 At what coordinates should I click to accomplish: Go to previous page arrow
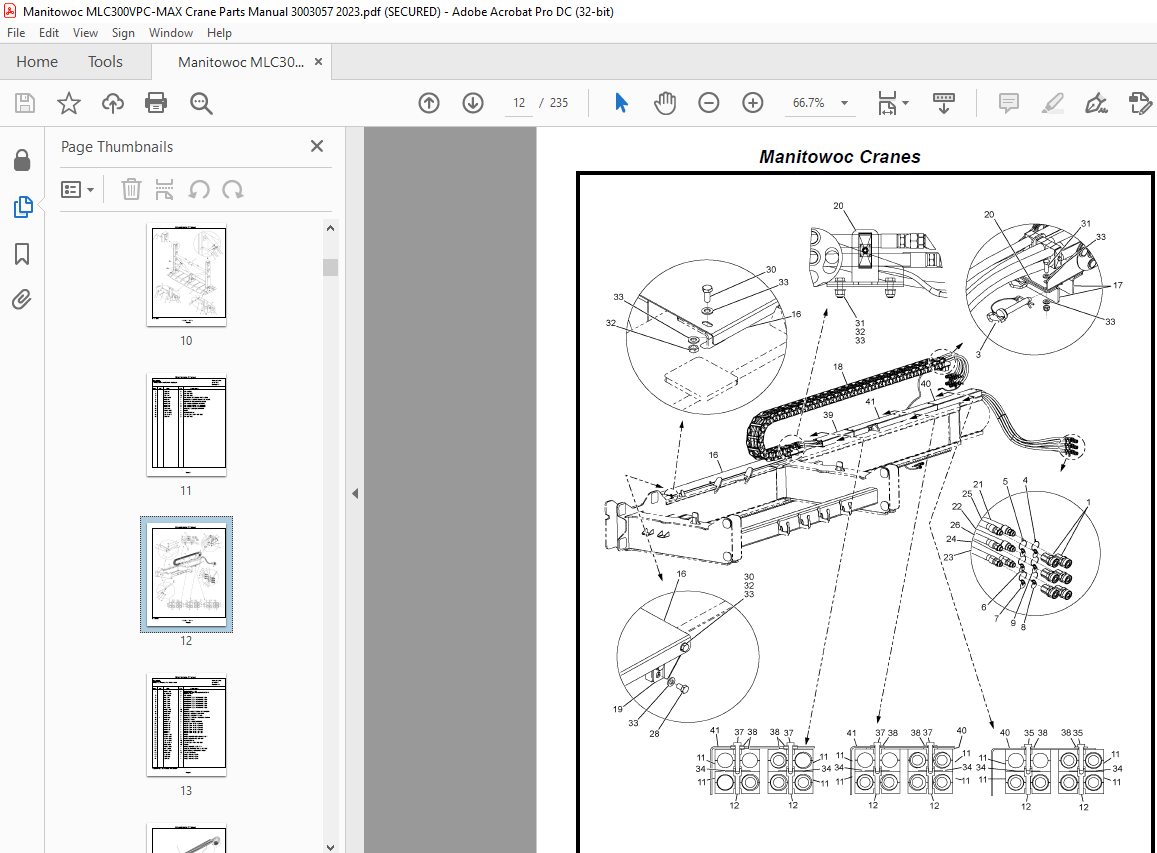[429, 103]
